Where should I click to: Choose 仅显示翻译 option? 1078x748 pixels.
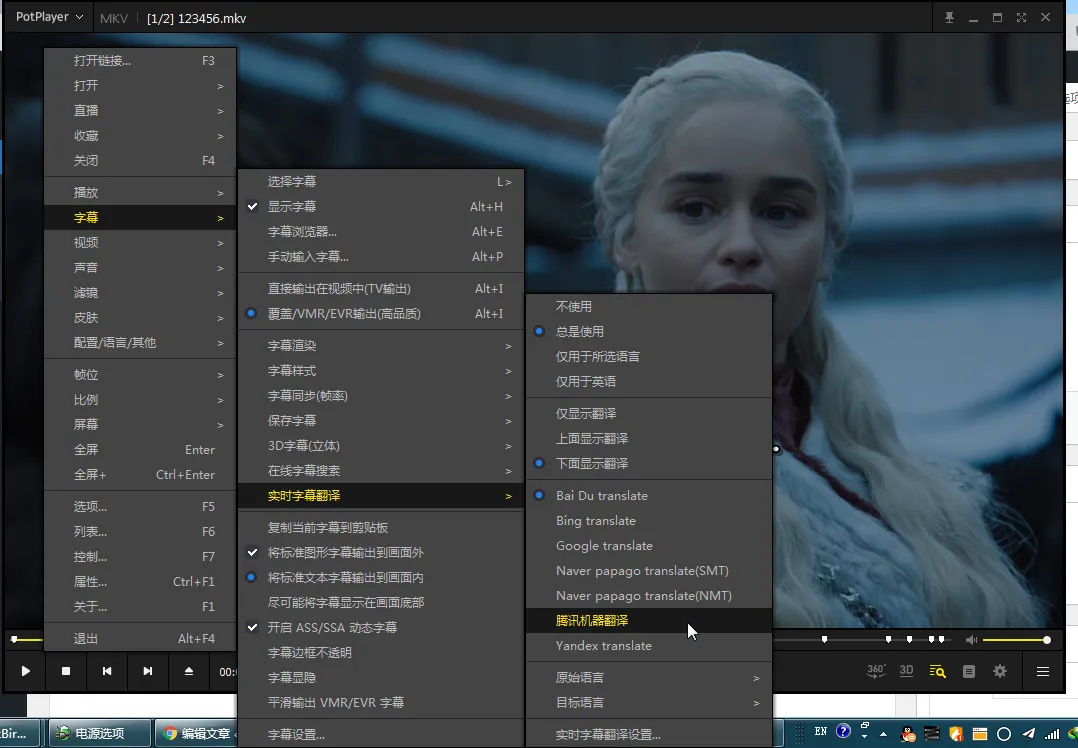tap(649, 413)
